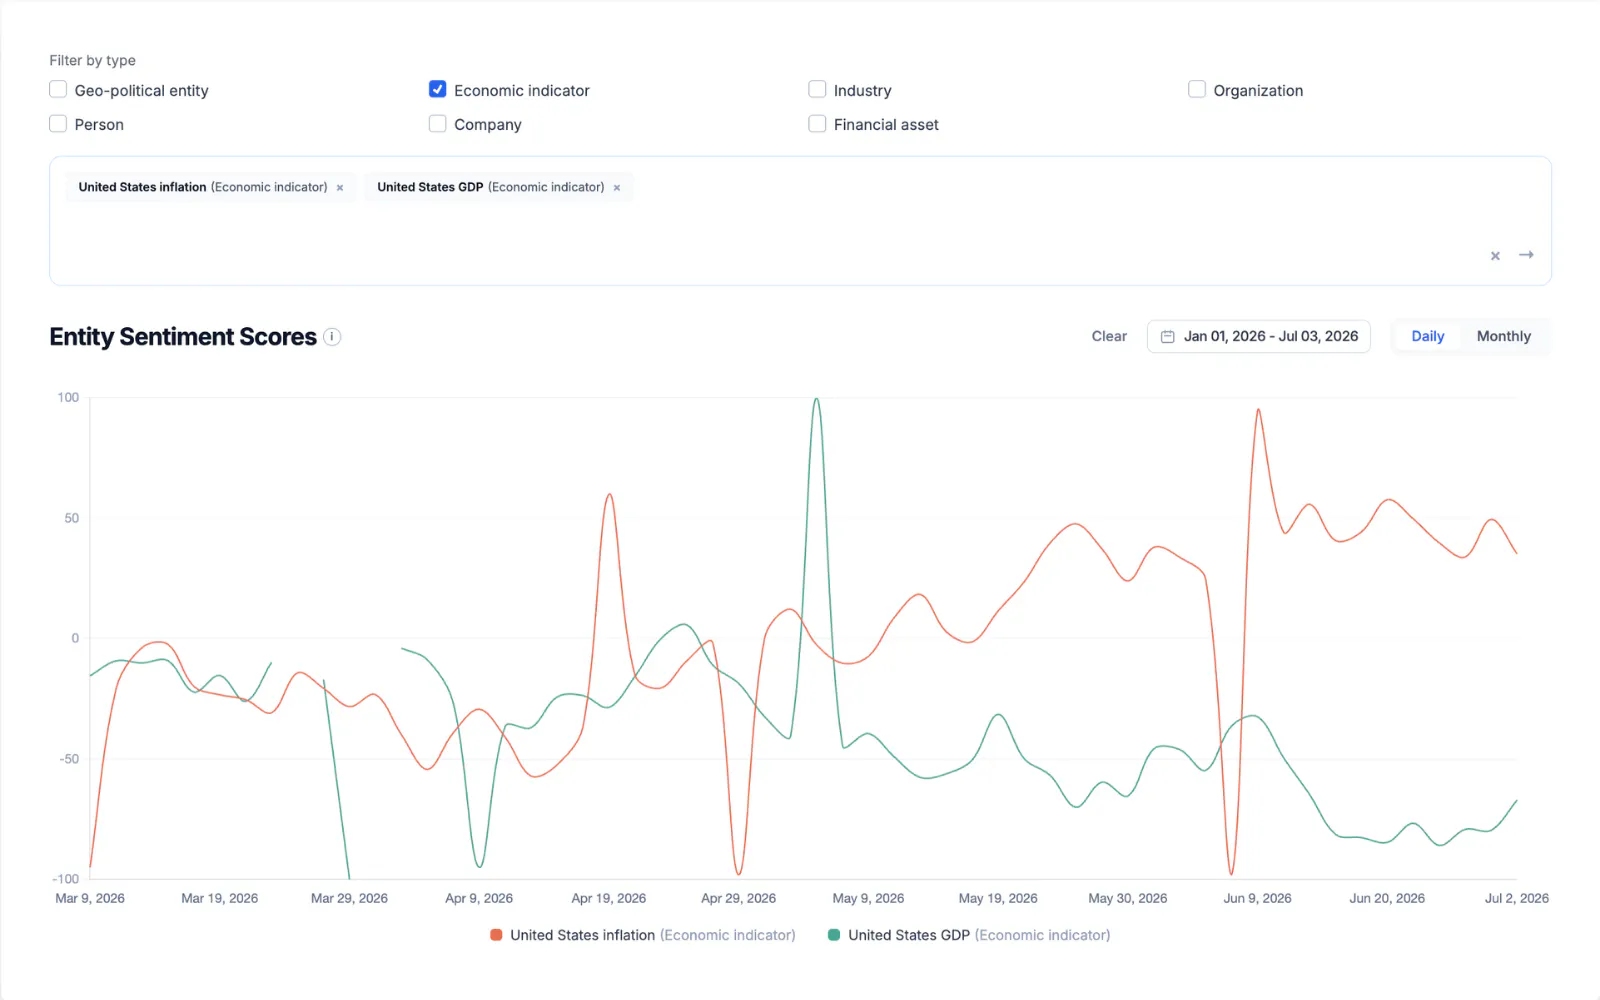
Task: Tick the Financial asset checkbox
Action: pos(817,124)
